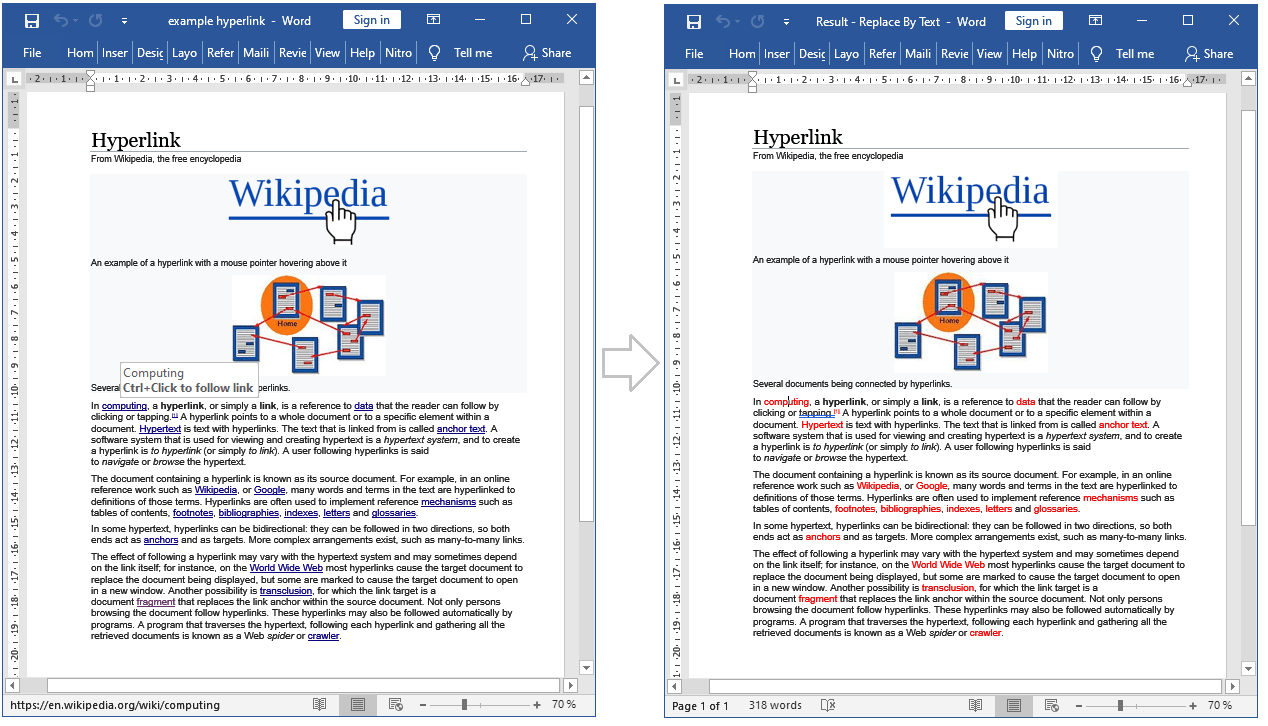The height and width of the screenshot is (726, 1268).
Task: Open the Mailings tab in right window
Action: click(x=918, y=53)
